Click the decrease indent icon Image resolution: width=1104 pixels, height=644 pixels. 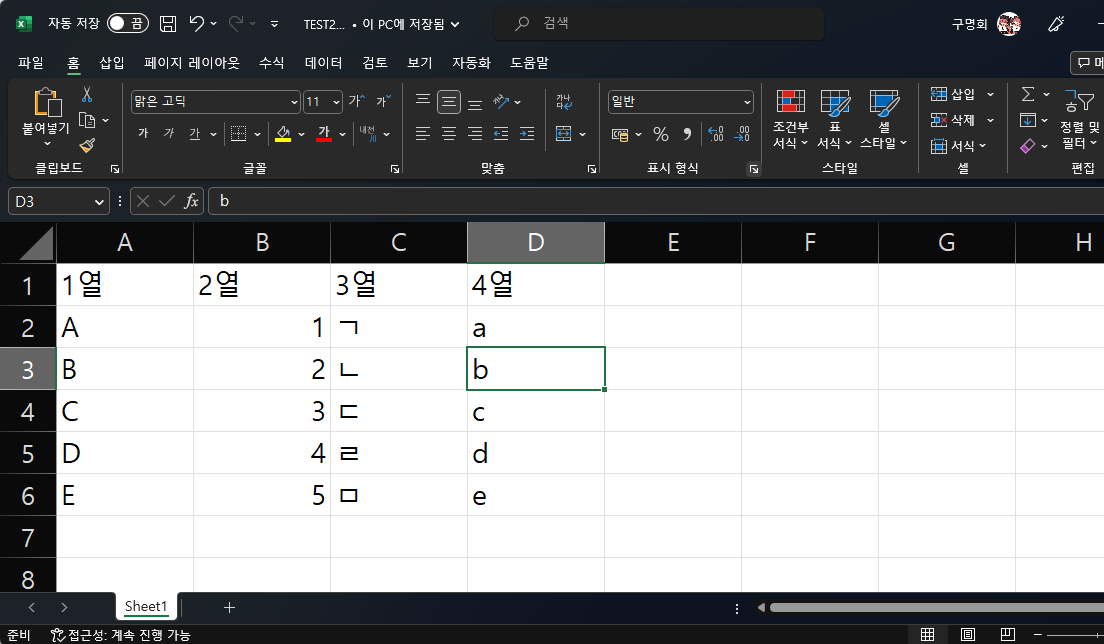[501, 134]
